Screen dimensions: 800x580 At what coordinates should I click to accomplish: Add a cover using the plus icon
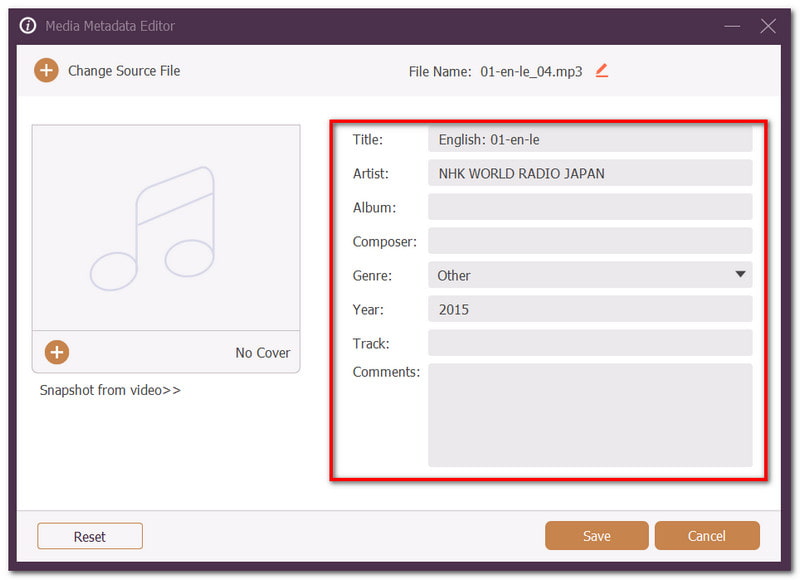tap(57, 352)
